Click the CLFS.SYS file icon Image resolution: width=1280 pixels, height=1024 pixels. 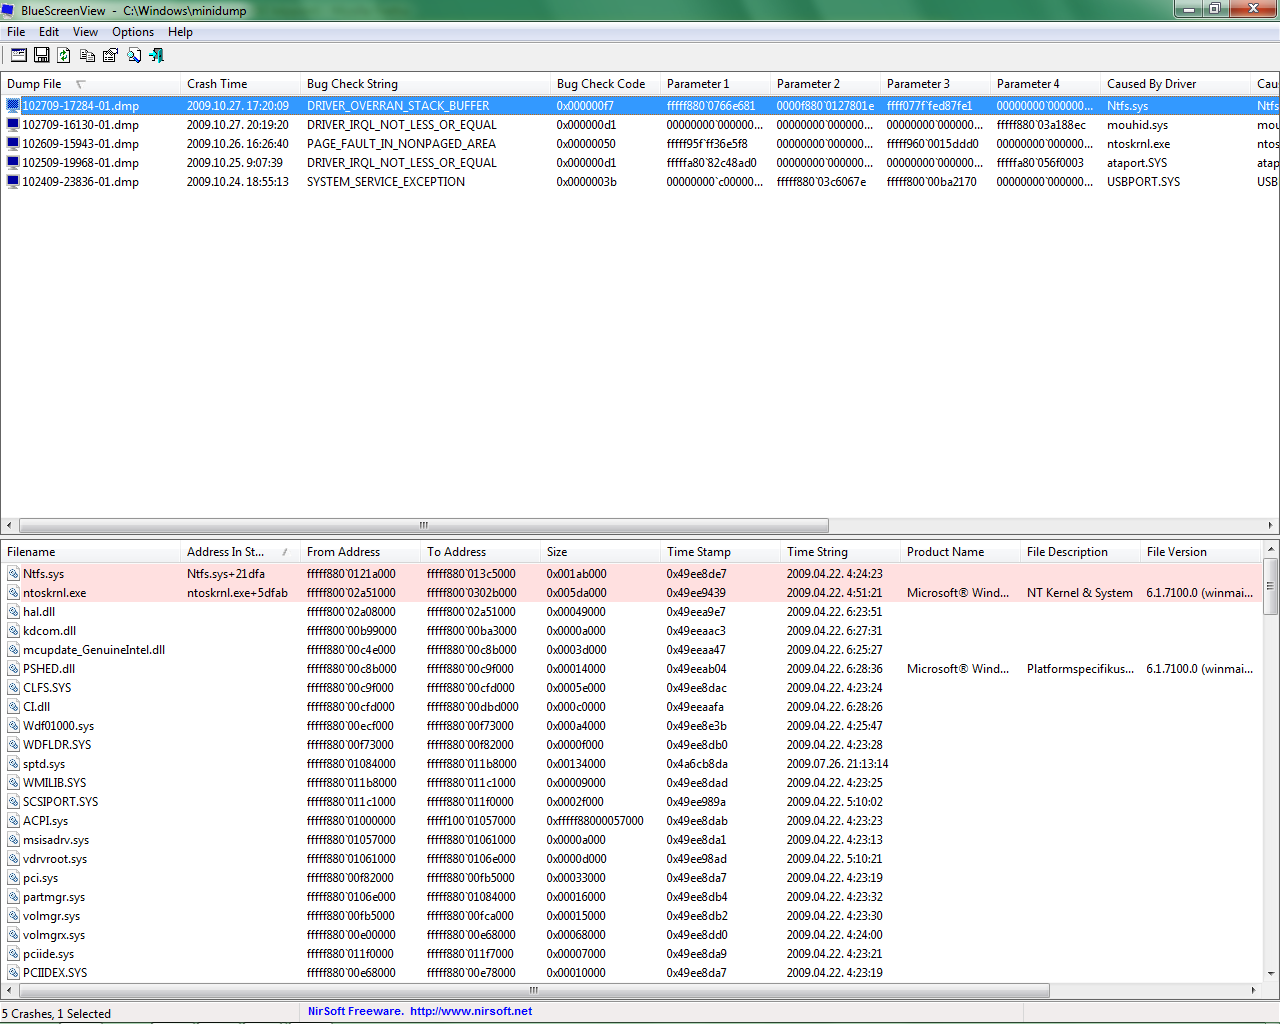click(13, 688)
